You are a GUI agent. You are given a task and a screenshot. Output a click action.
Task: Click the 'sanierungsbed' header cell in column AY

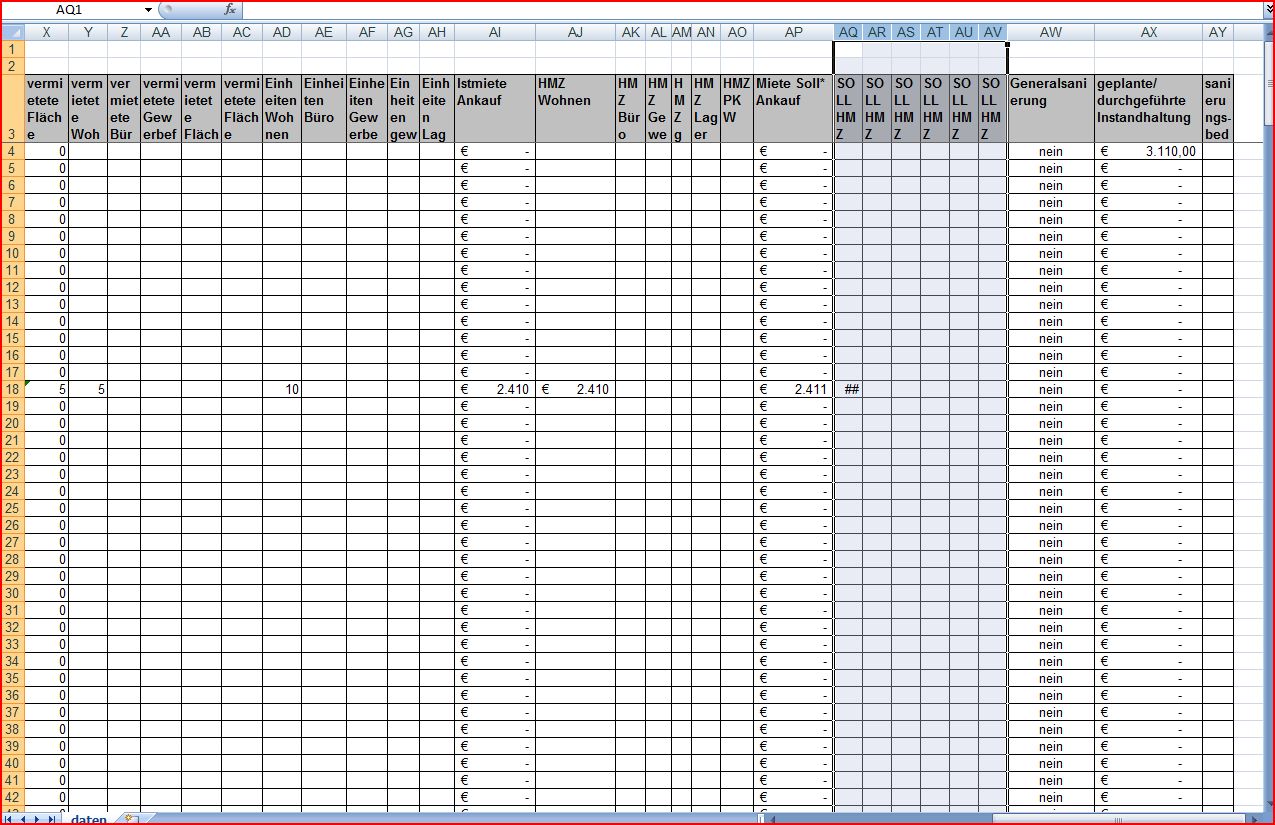pos(1217,108)
